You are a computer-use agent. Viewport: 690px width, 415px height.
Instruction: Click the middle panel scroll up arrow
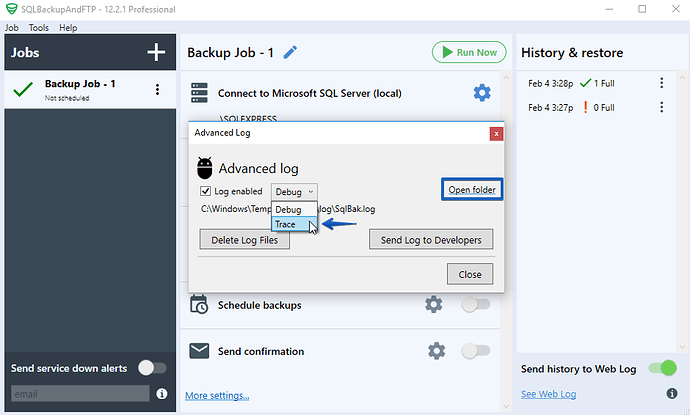[506, 78]
